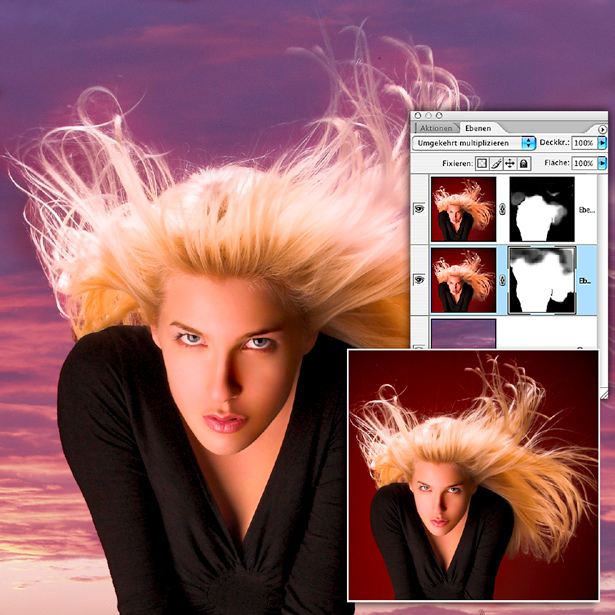Switch to the Aktionen tab
Image resolution: width=615 pixels, height=615 pixels.
click(x=436, y=128)
